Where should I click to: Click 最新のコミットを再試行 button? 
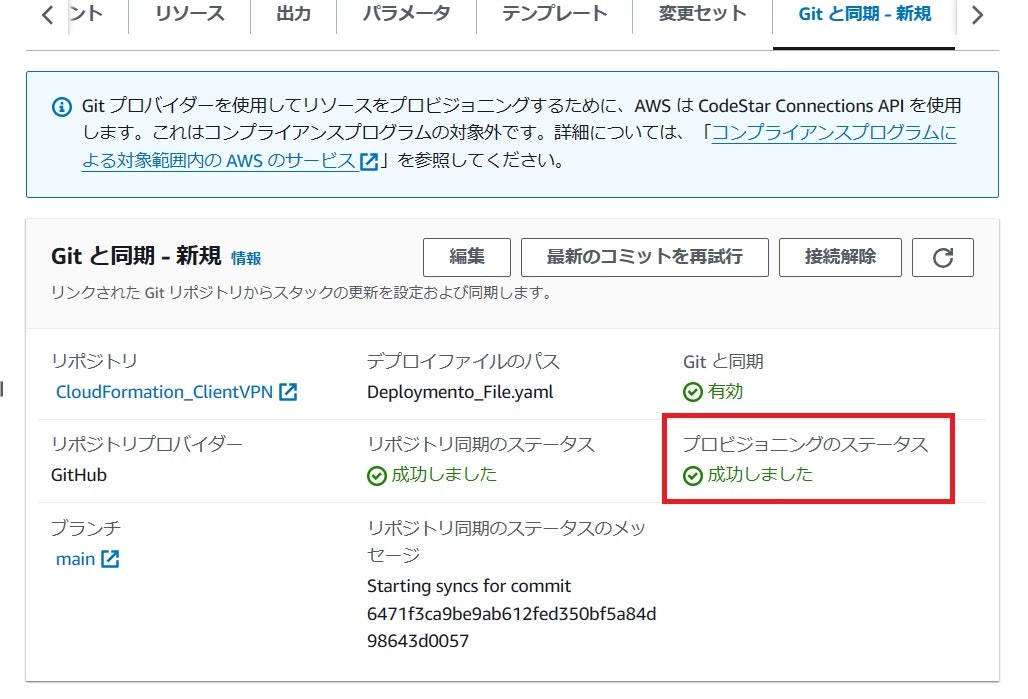tap(644, 257)
